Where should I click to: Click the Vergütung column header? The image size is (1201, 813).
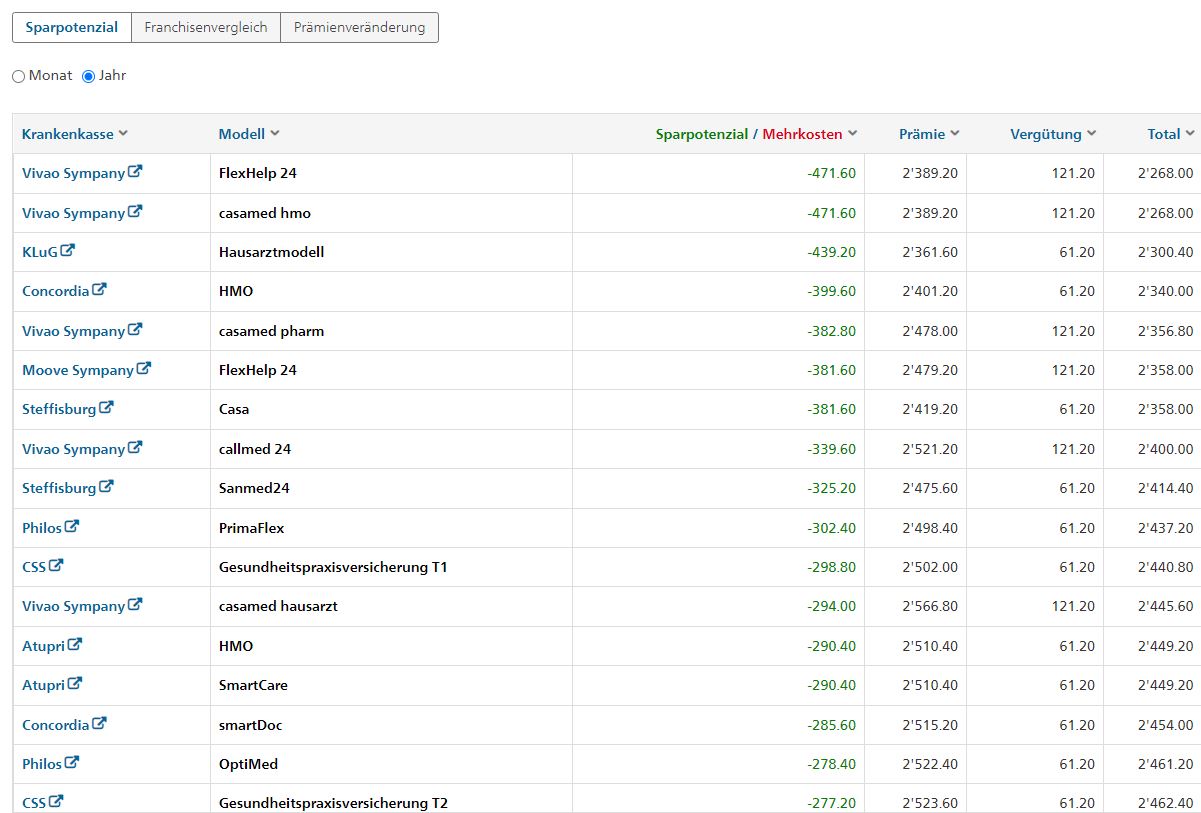pyautogui.click(x=1046, y=134)
